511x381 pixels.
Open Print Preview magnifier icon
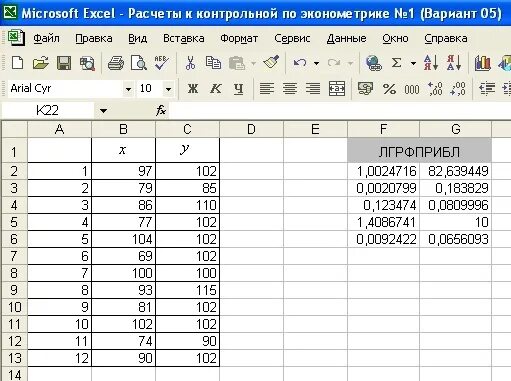(139, 63)
